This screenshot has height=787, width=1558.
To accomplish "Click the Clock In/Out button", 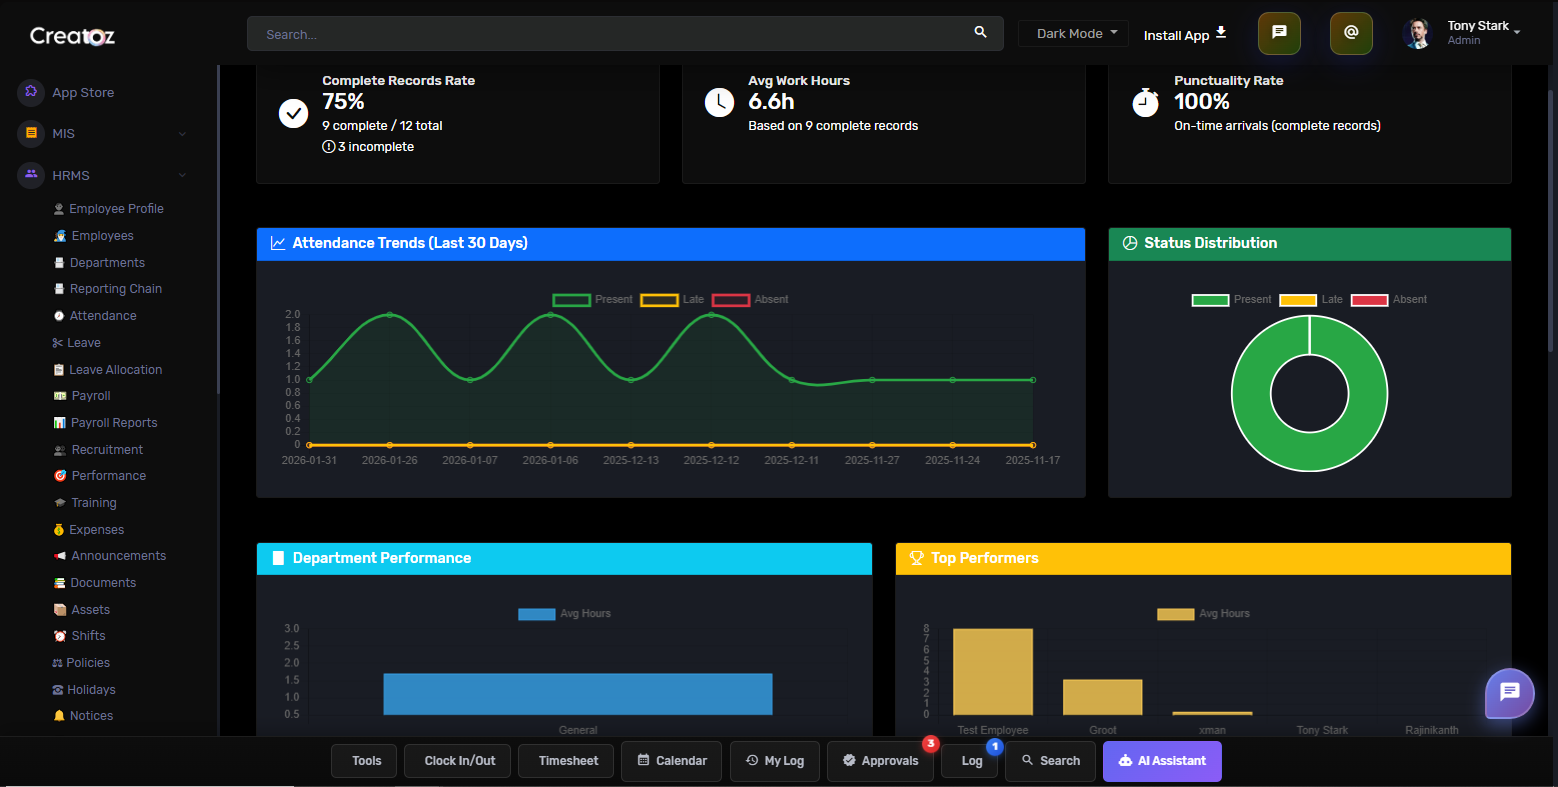I will (459, 761).
